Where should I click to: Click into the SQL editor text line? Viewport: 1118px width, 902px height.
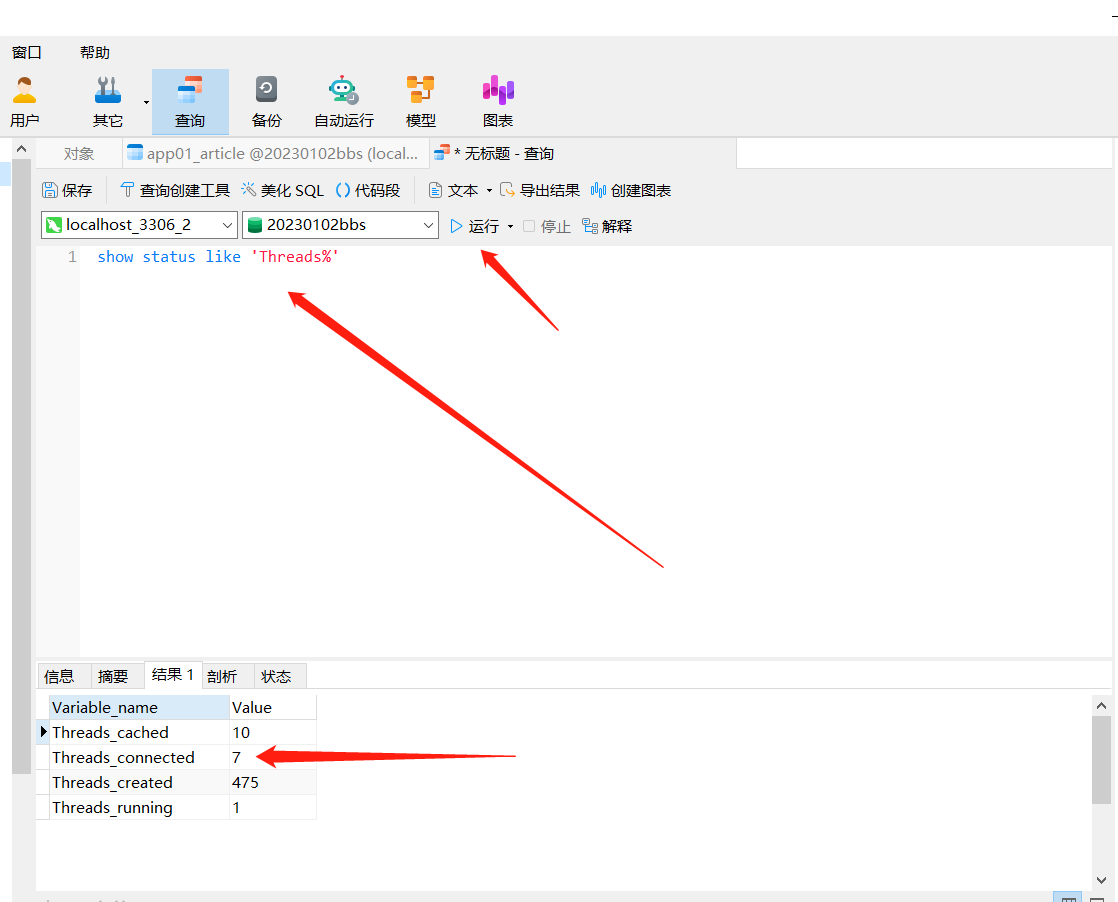click(x=218, y=257)
